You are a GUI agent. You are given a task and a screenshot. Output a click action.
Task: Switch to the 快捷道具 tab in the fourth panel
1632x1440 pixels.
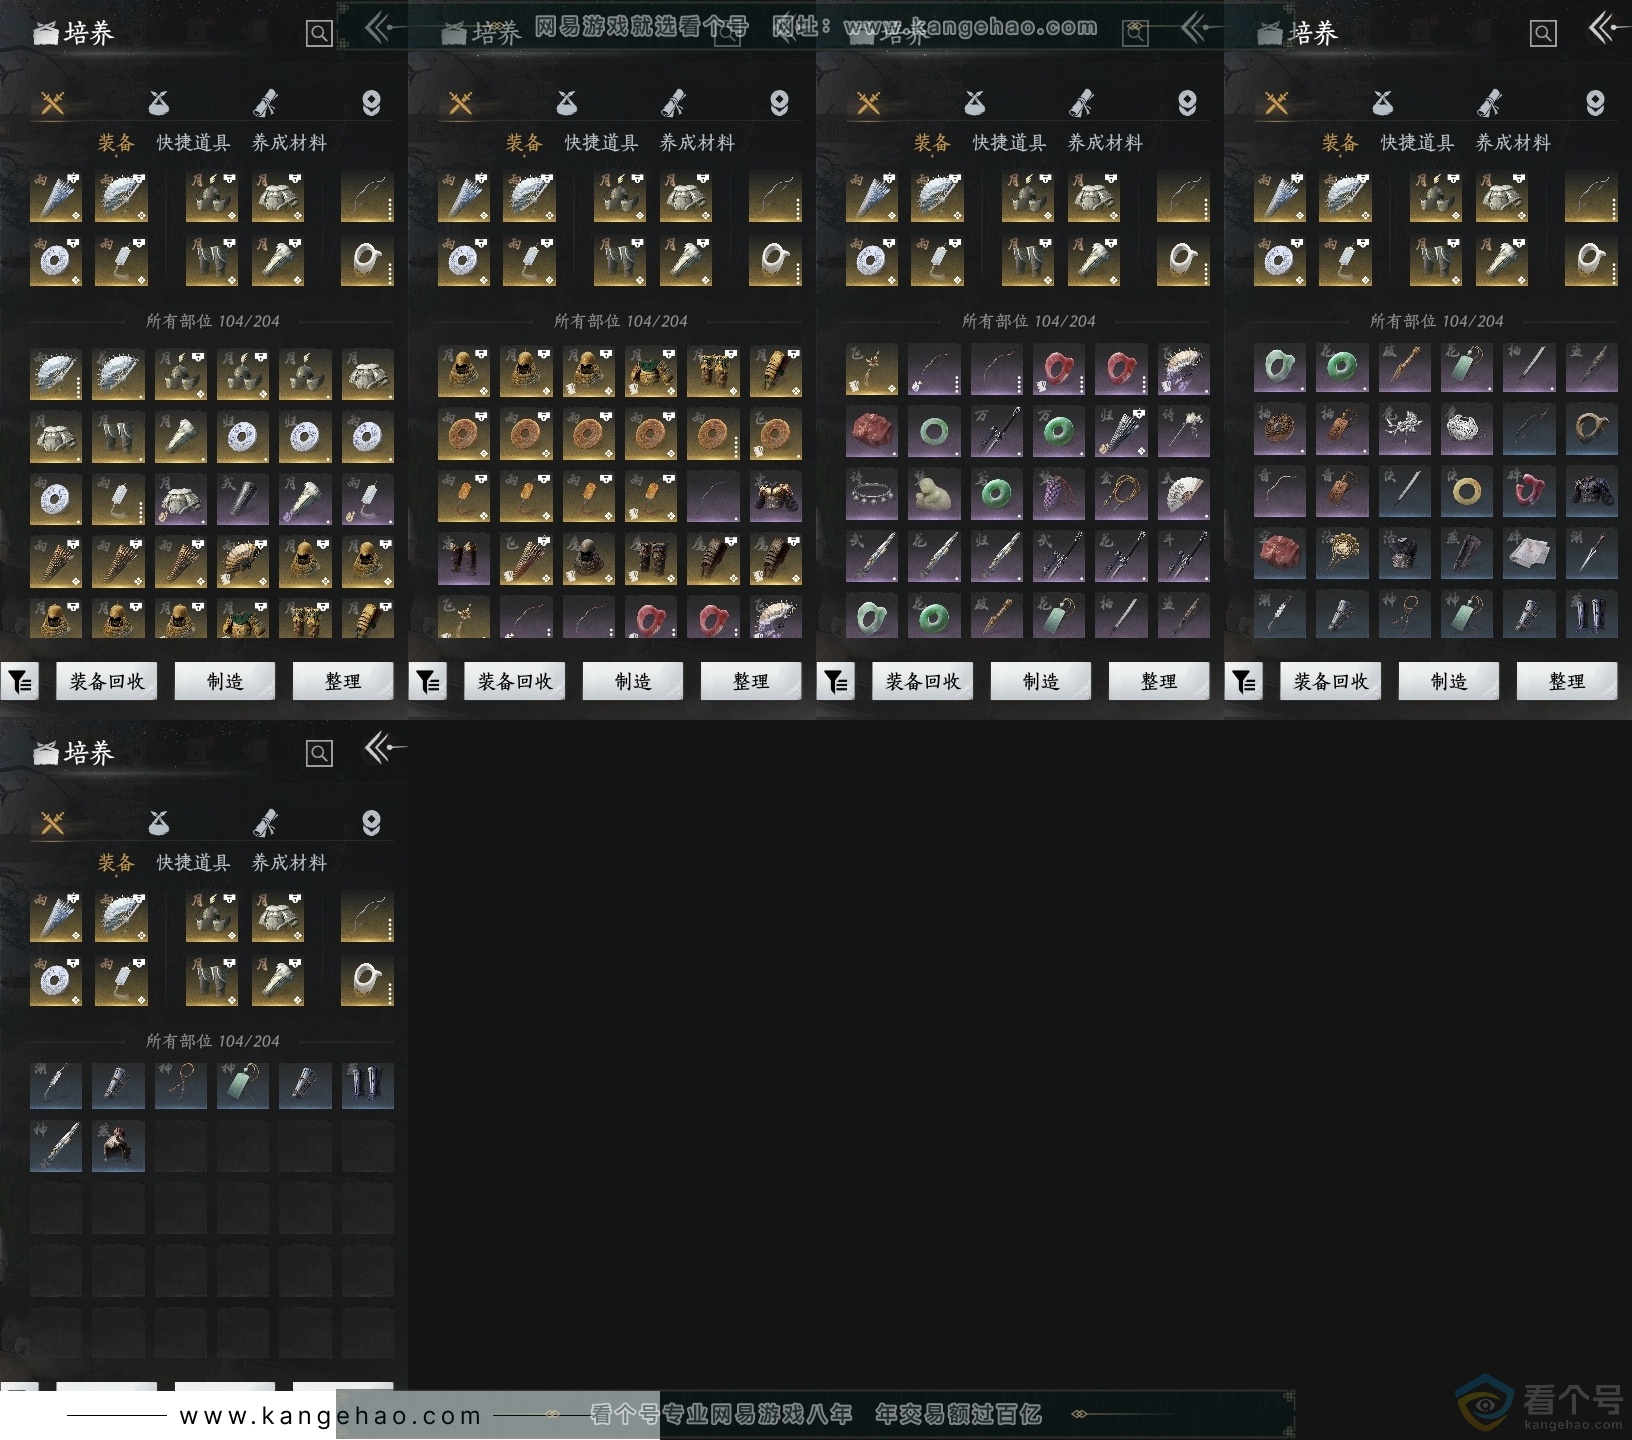(x=1418, y=143)
